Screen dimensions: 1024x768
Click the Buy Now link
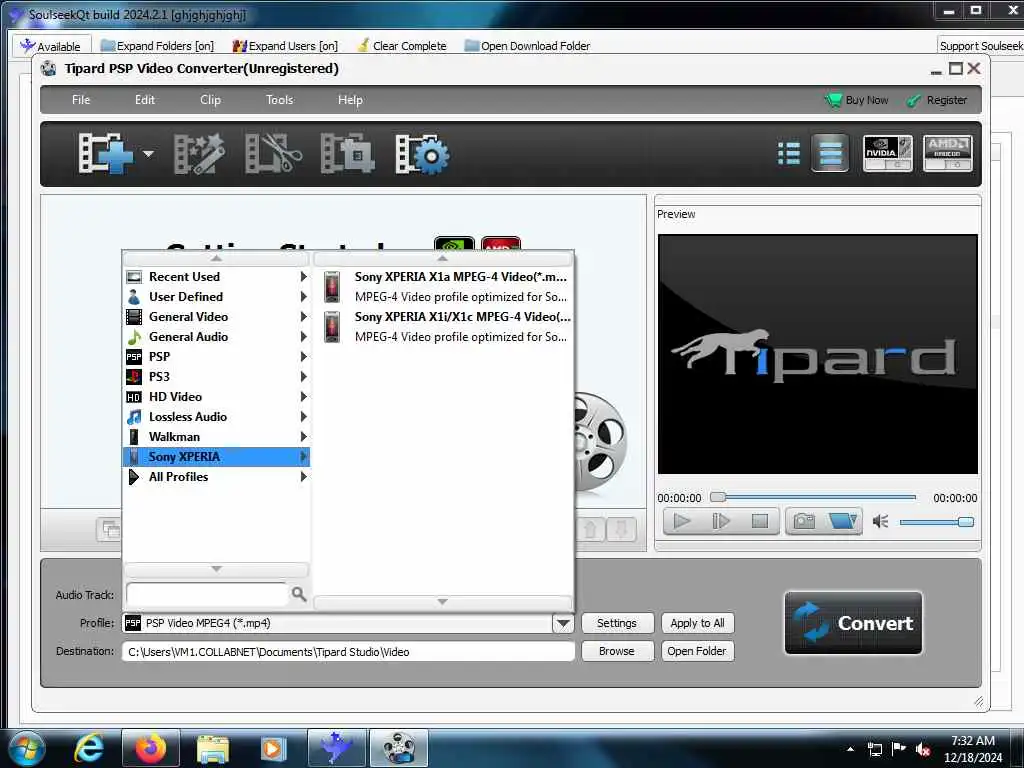click(x=857, y=100)
